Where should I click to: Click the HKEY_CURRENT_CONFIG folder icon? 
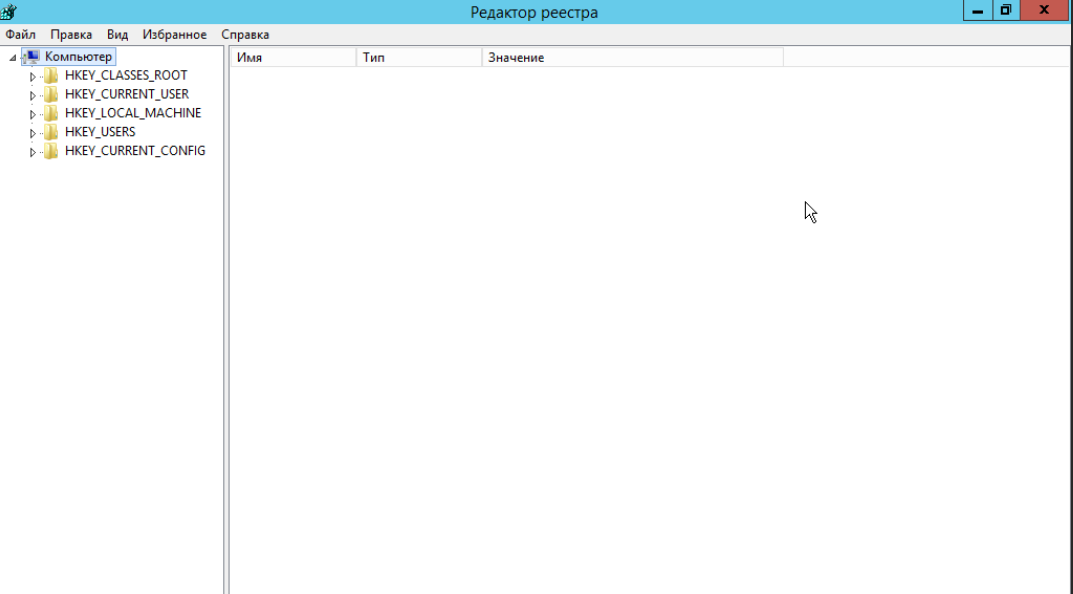click(51, 151)
